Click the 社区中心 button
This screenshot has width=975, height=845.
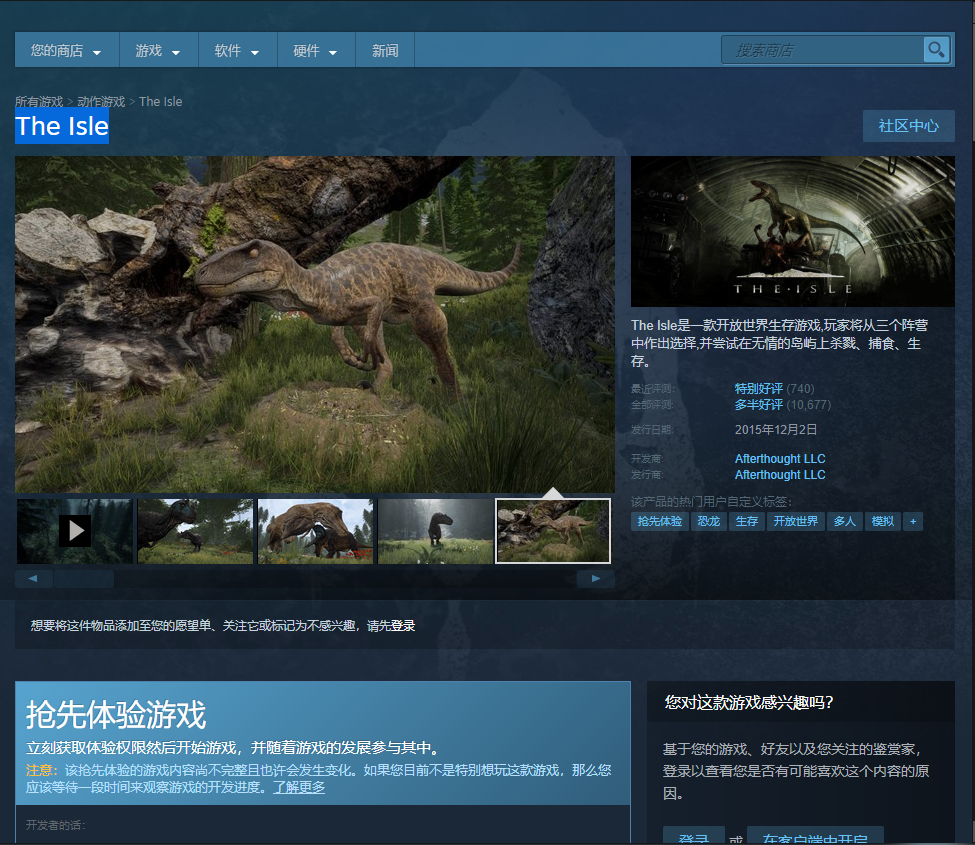tap(908, 126)
